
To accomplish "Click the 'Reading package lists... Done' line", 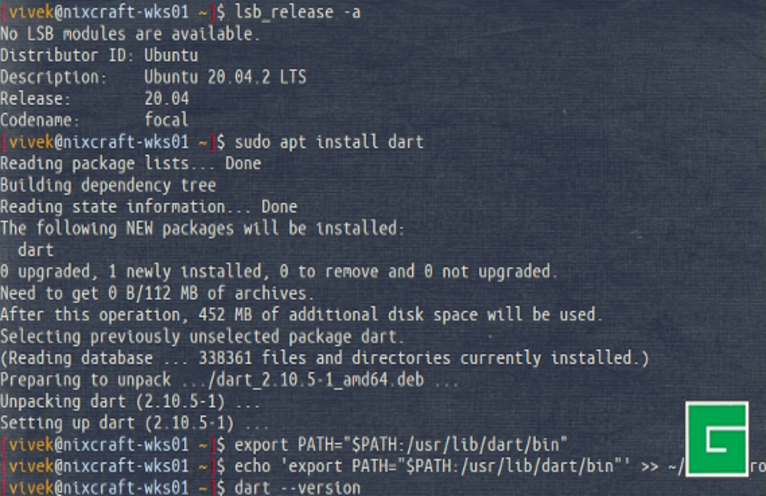I will point(130,163).
